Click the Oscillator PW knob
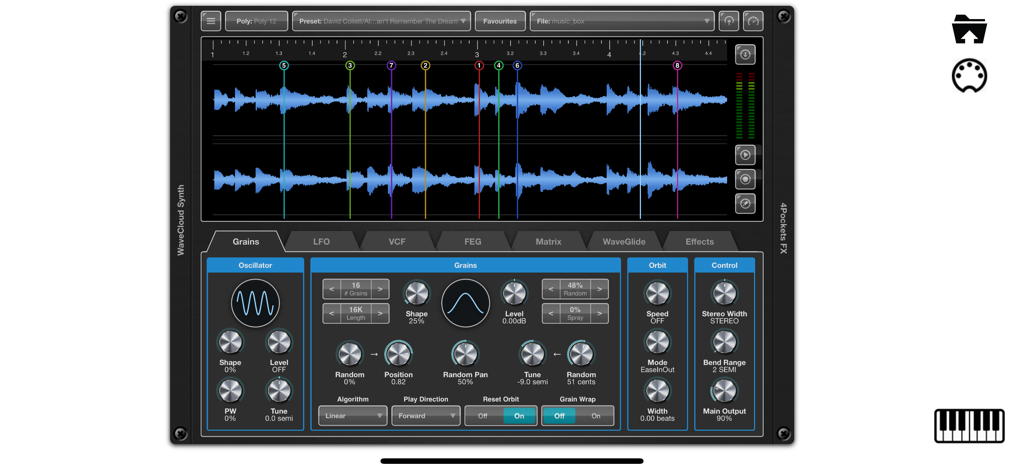The width and height of the screenshot is (1024, 473). (230, 391)
